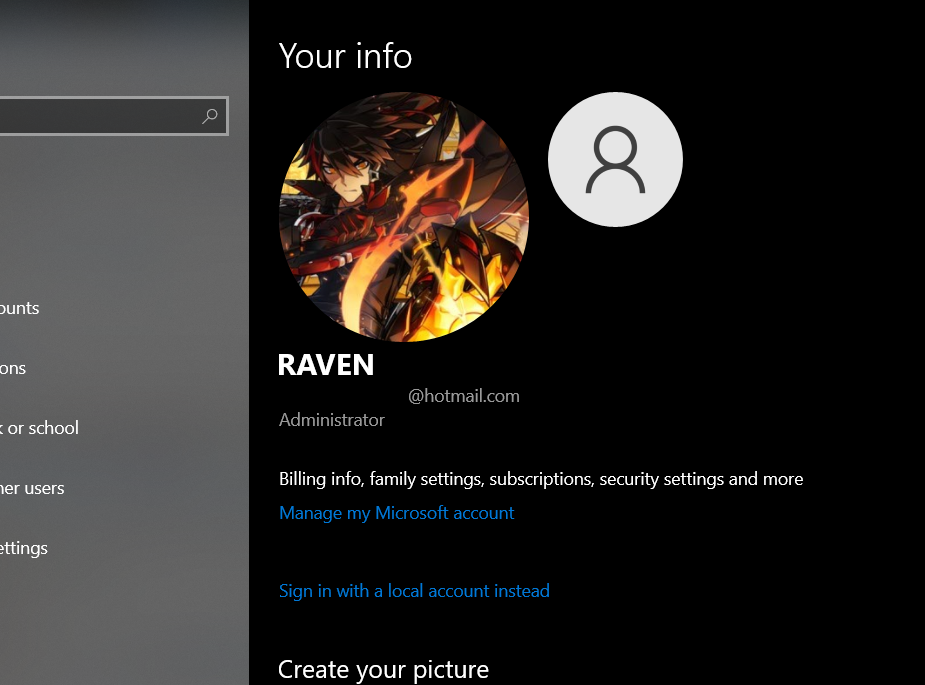The width and height of the screenshot is (925, 685).
Task: Click the @hotmail.com email text
Action: (464, 396)
